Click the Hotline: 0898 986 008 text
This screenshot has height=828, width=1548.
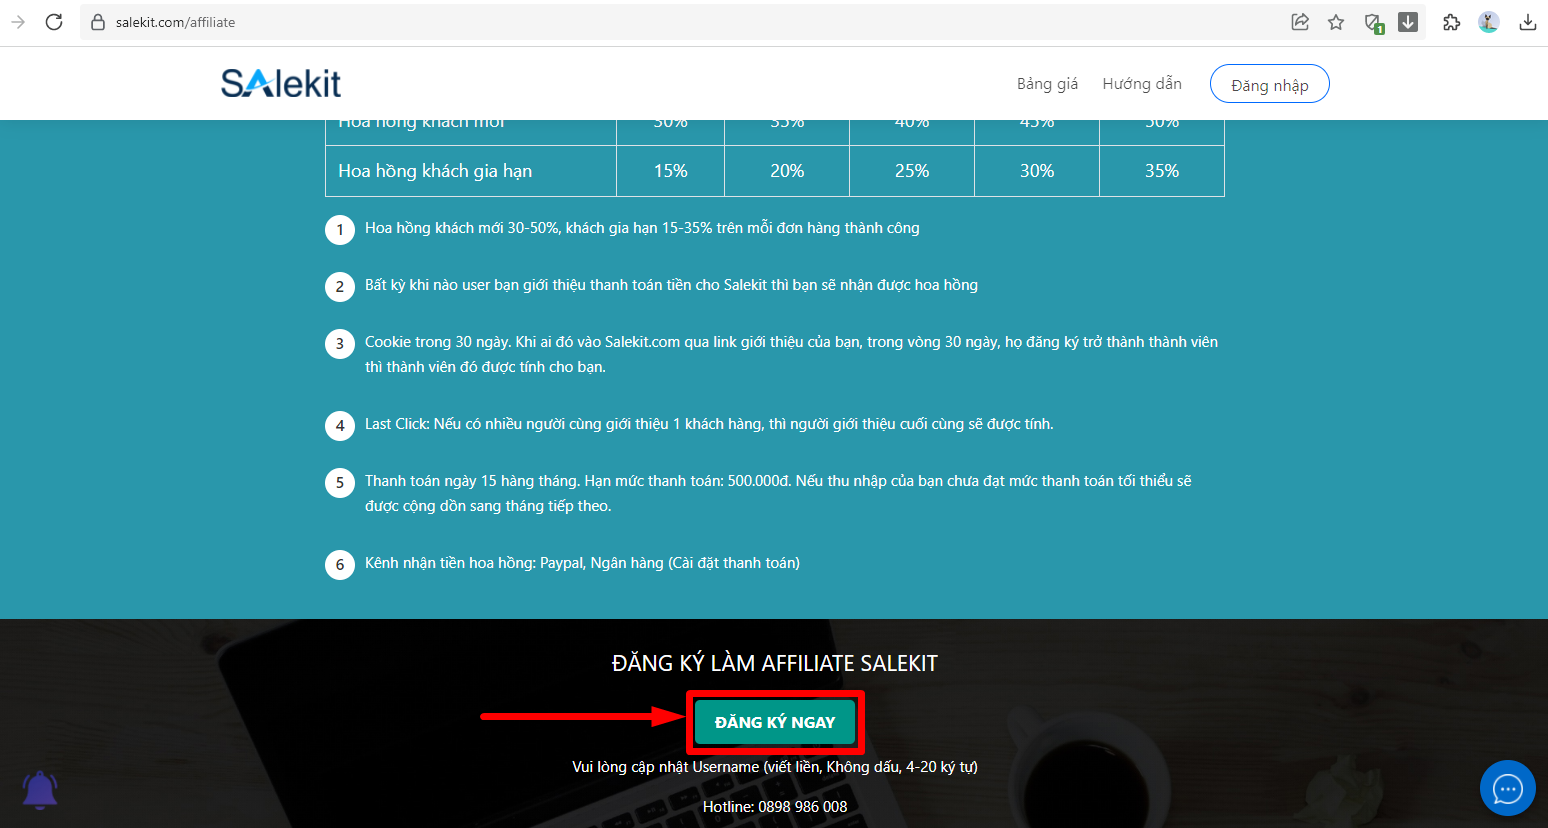[x=775, y=807]
